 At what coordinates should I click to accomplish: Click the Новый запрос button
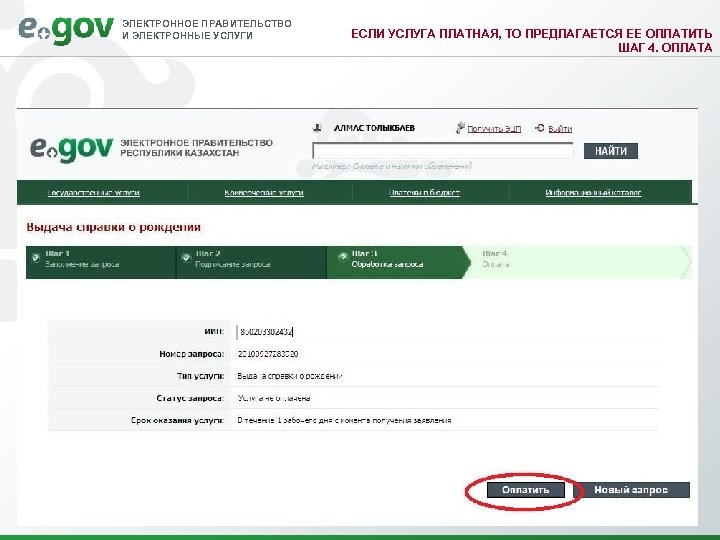(631, 490)
